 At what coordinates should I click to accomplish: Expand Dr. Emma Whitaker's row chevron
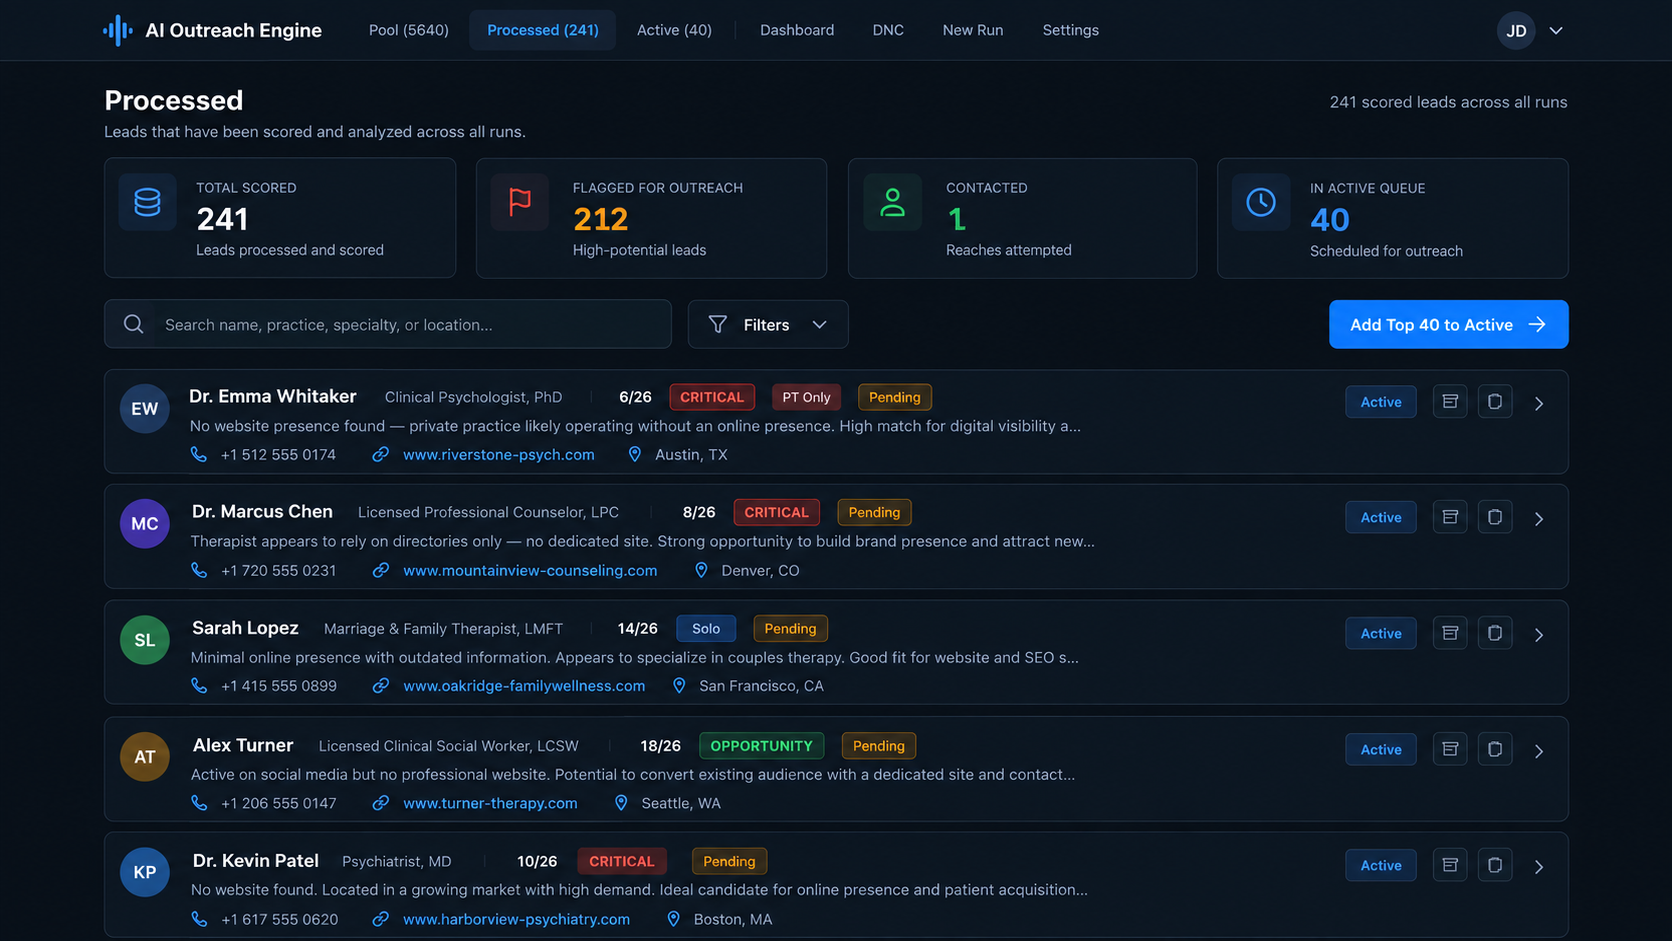click(x=1539, y=403)
